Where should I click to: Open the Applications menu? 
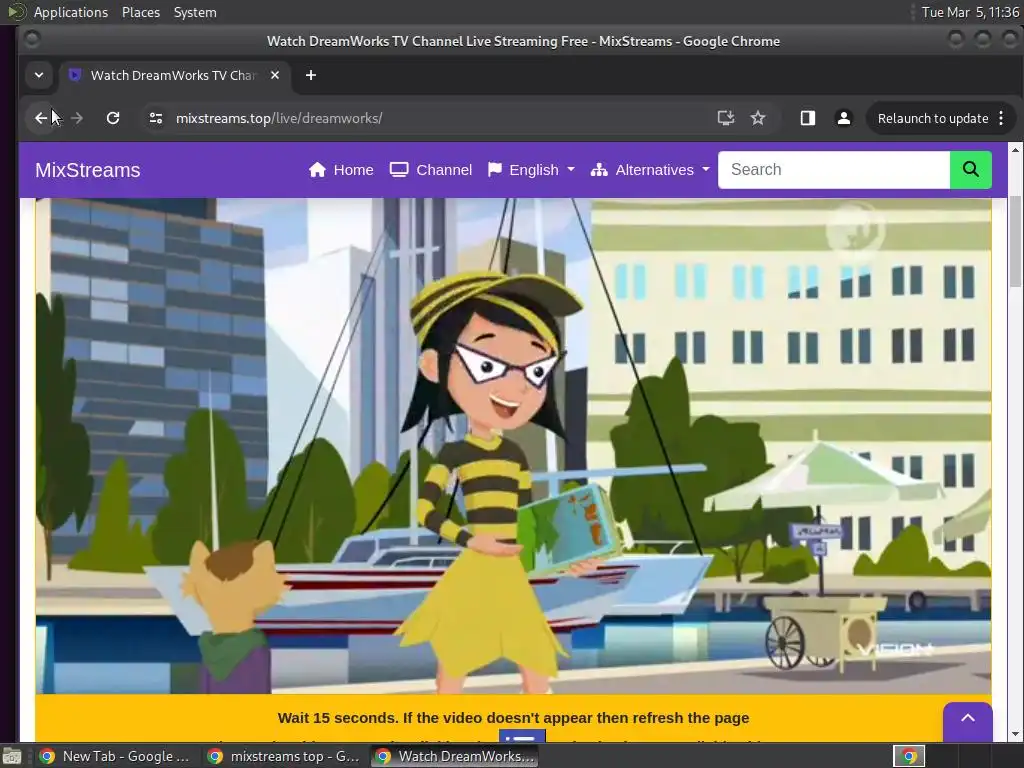tap(71, 12)
